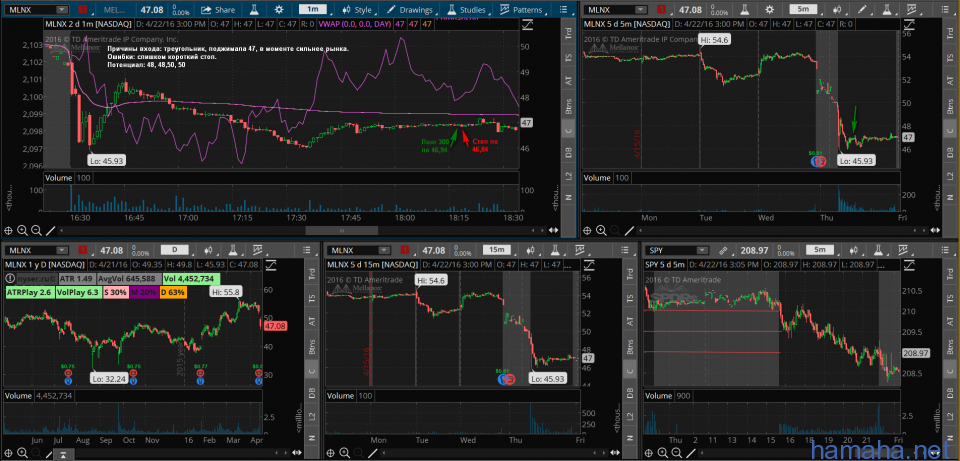
Task: Zoom in on the 1m chart
Action: click(x=23, y=230)
